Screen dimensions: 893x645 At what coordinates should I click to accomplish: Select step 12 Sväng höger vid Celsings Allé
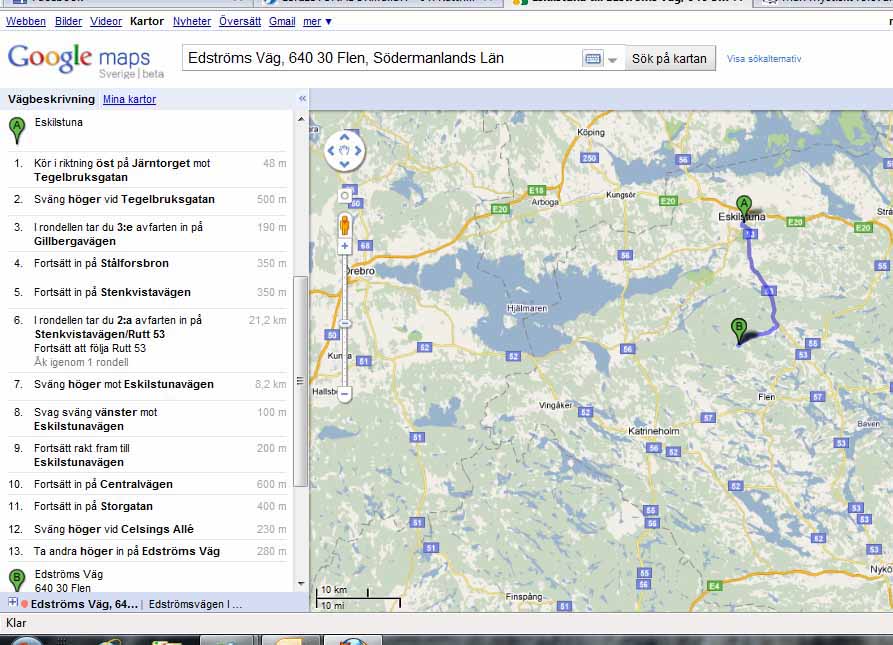pos(147,529)
